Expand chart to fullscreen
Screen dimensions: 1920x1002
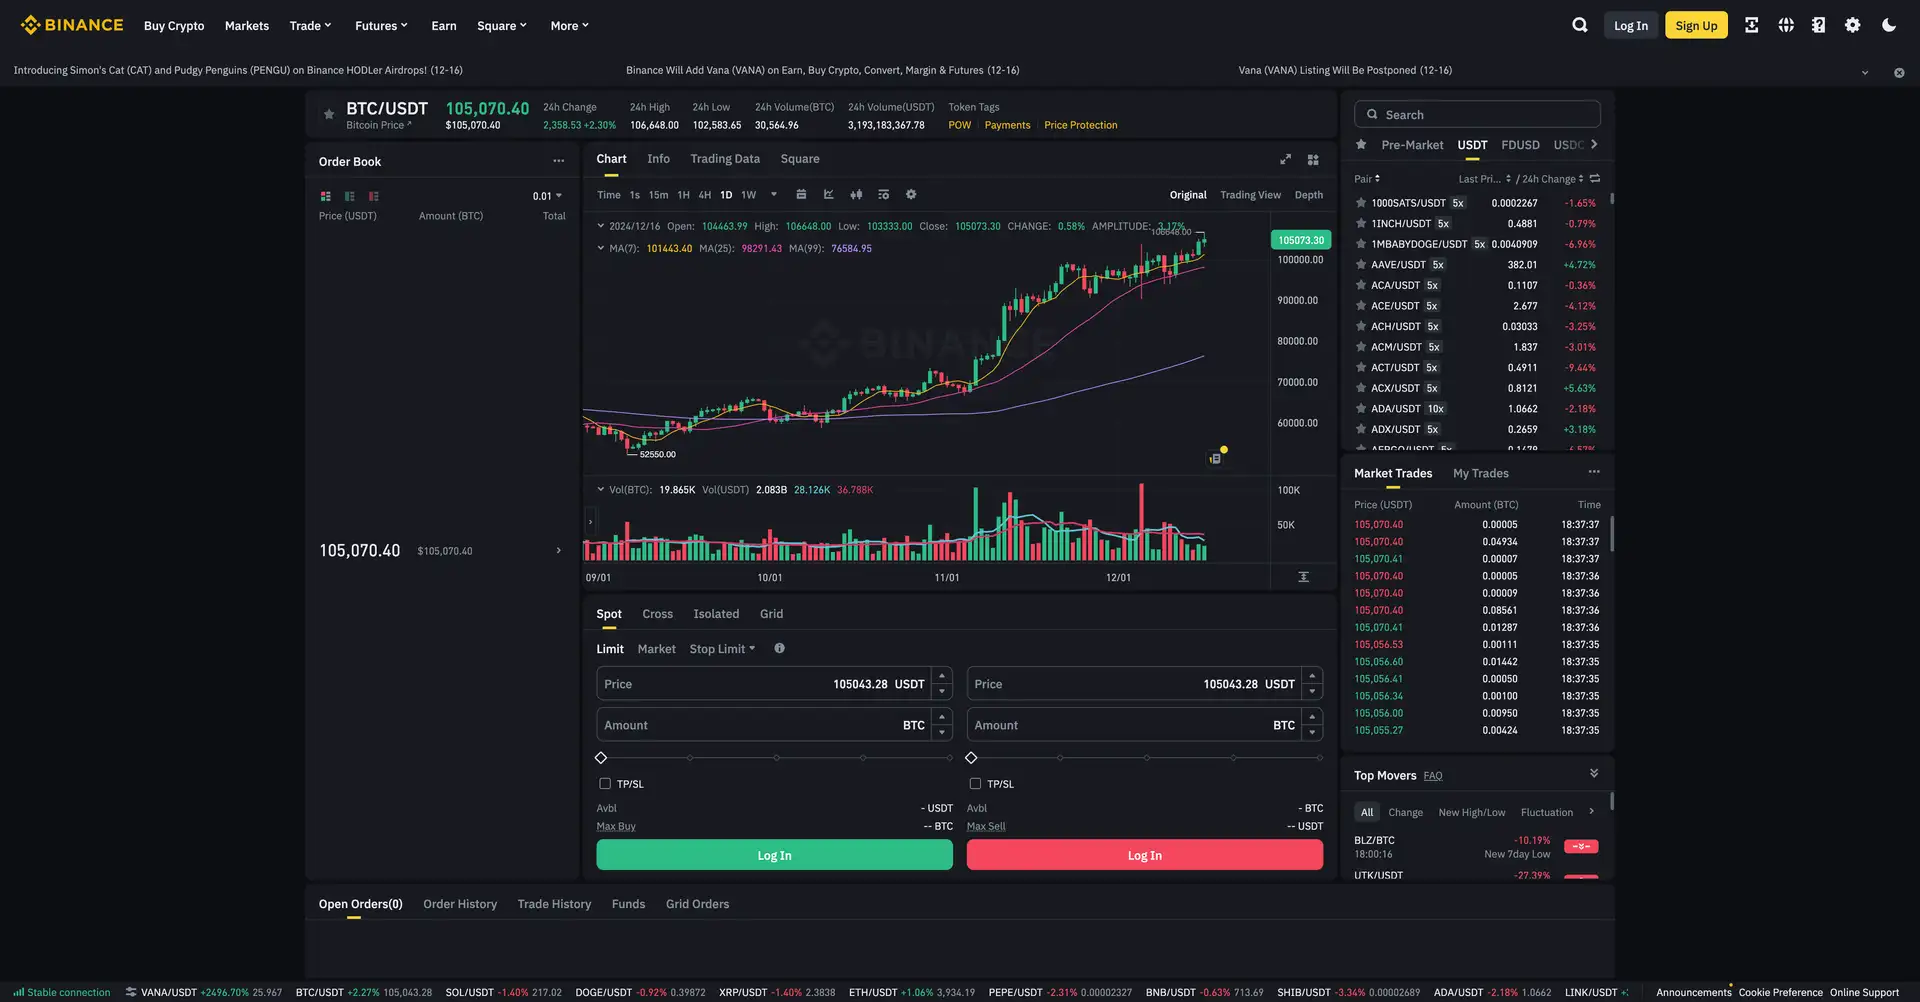(x=1286, y=159)
